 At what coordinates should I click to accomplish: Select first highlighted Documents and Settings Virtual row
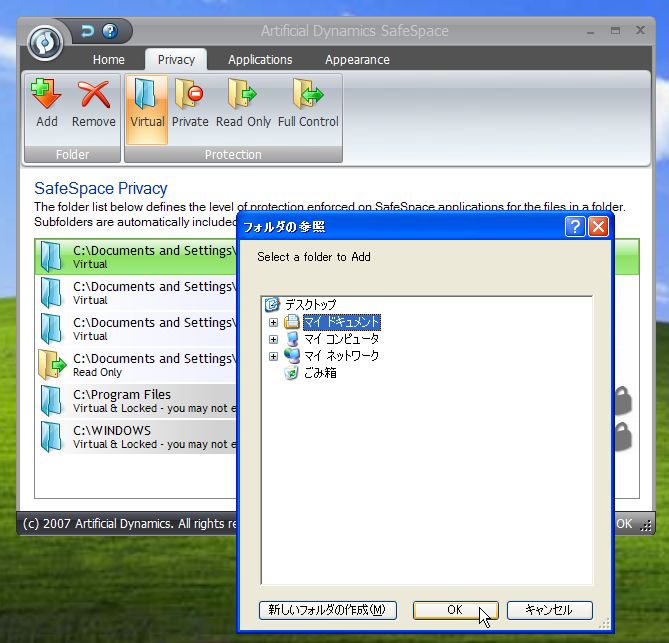pyautogui.click(x=136, y=256)
